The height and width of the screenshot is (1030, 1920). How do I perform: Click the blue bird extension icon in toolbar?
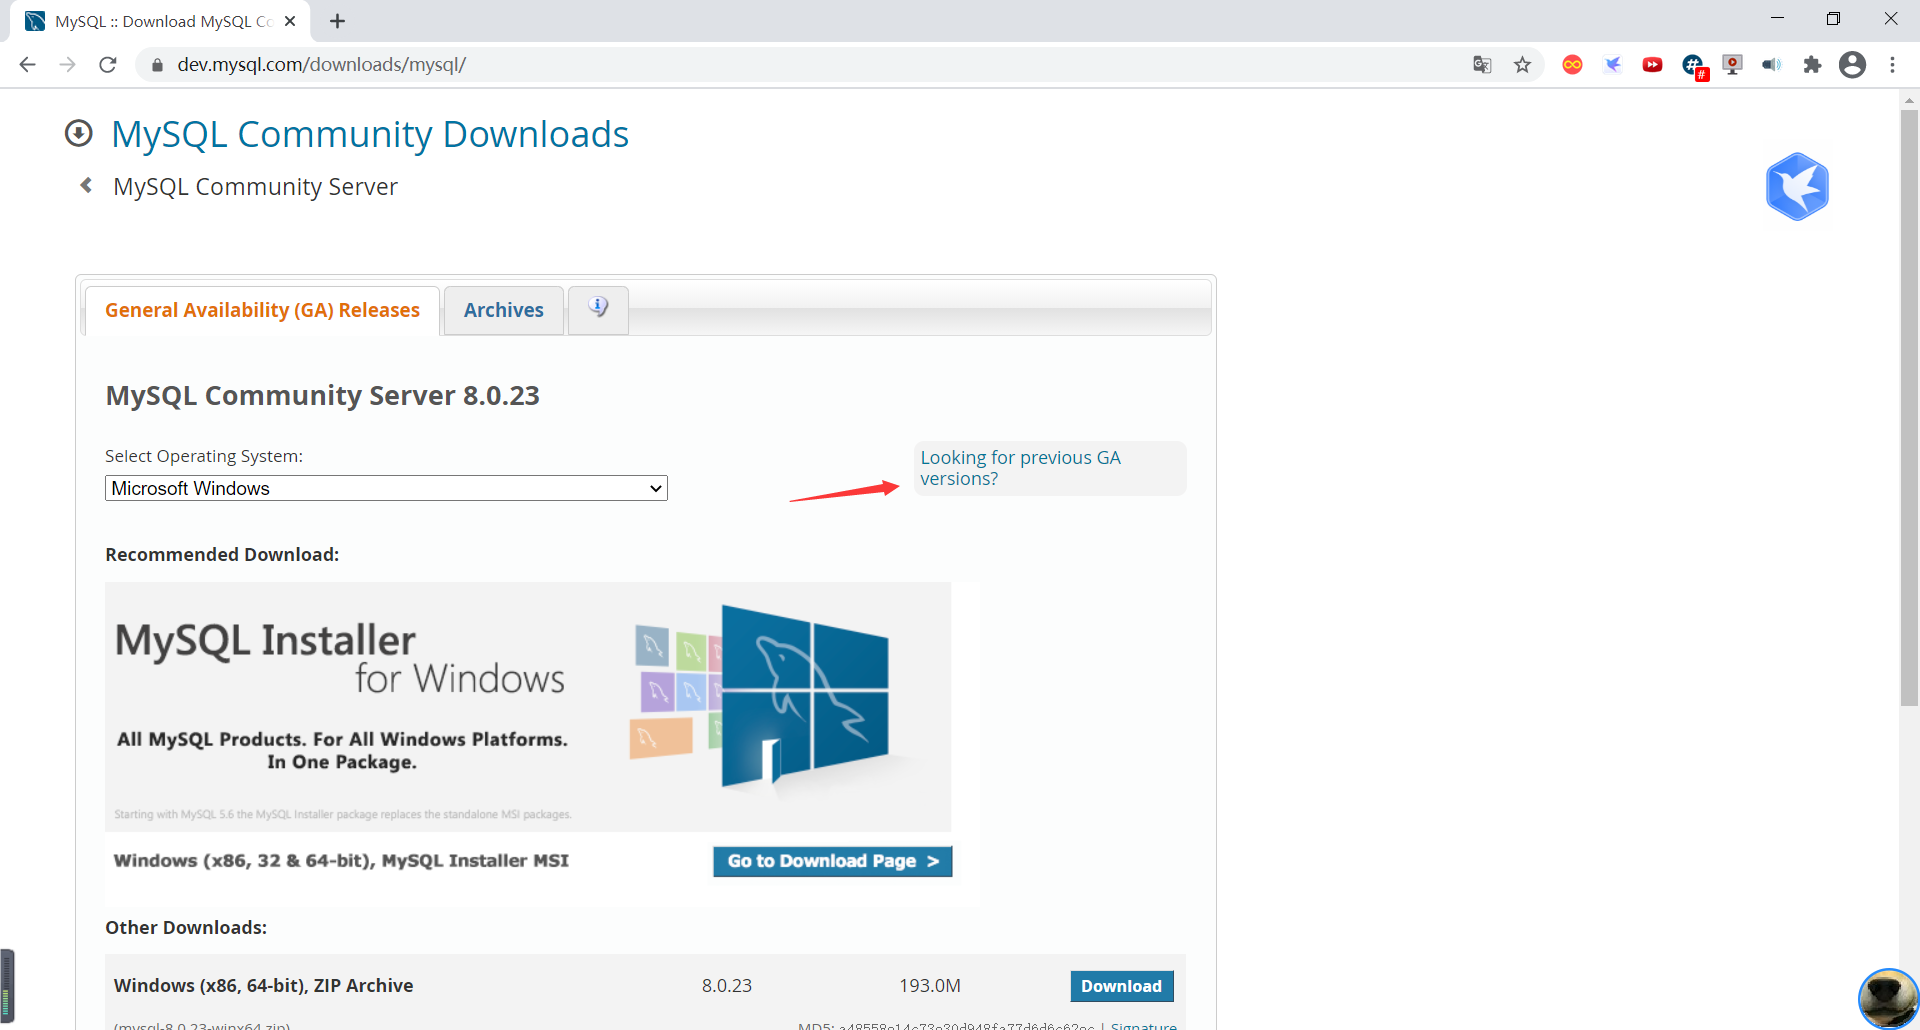1612,65
